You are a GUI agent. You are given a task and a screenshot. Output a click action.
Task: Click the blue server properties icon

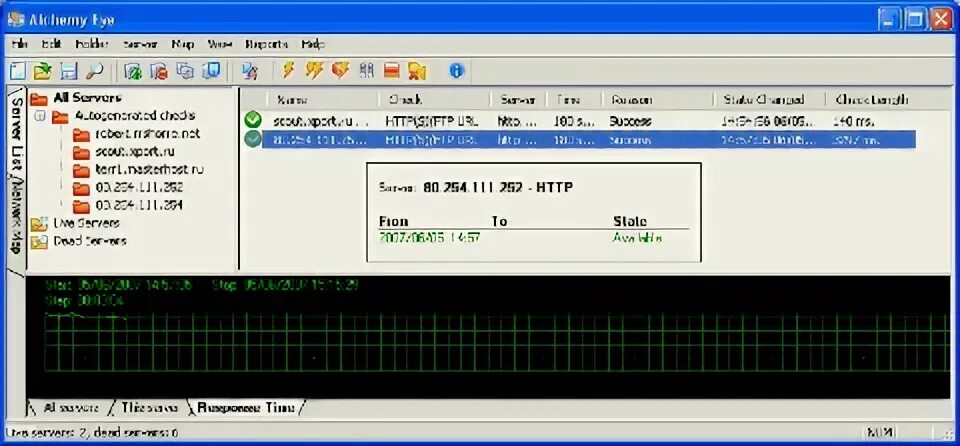click(211, 71)
